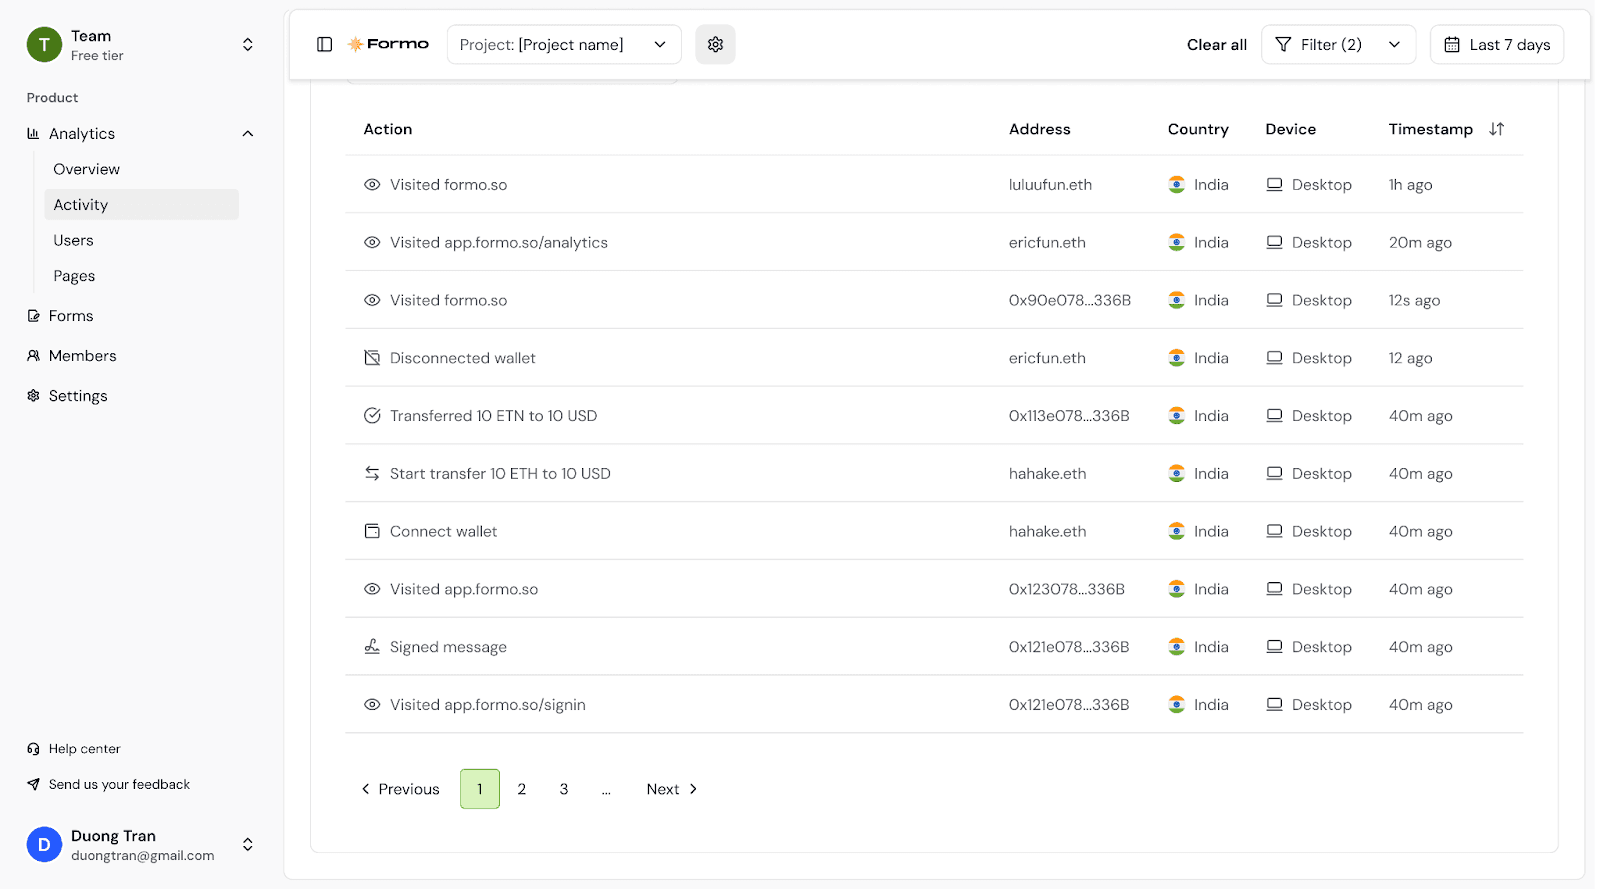Select Activity in sidebar
The image size is (1600, 889).
[x=141, y=204]
